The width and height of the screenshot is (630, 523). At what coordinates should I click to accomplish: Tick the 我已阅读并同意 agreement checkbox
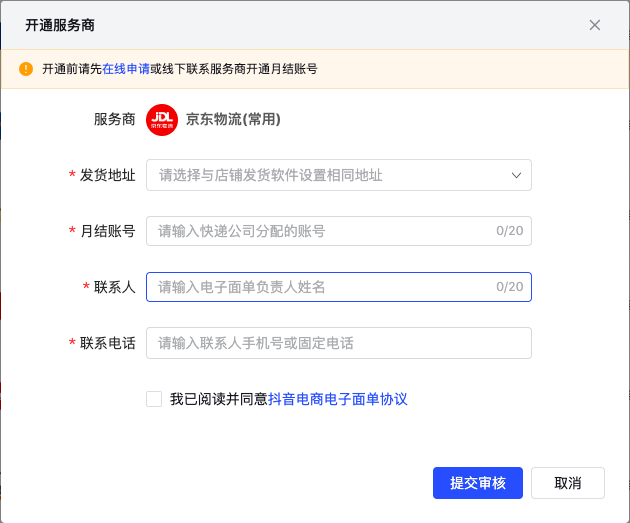(x=154, y=399)
